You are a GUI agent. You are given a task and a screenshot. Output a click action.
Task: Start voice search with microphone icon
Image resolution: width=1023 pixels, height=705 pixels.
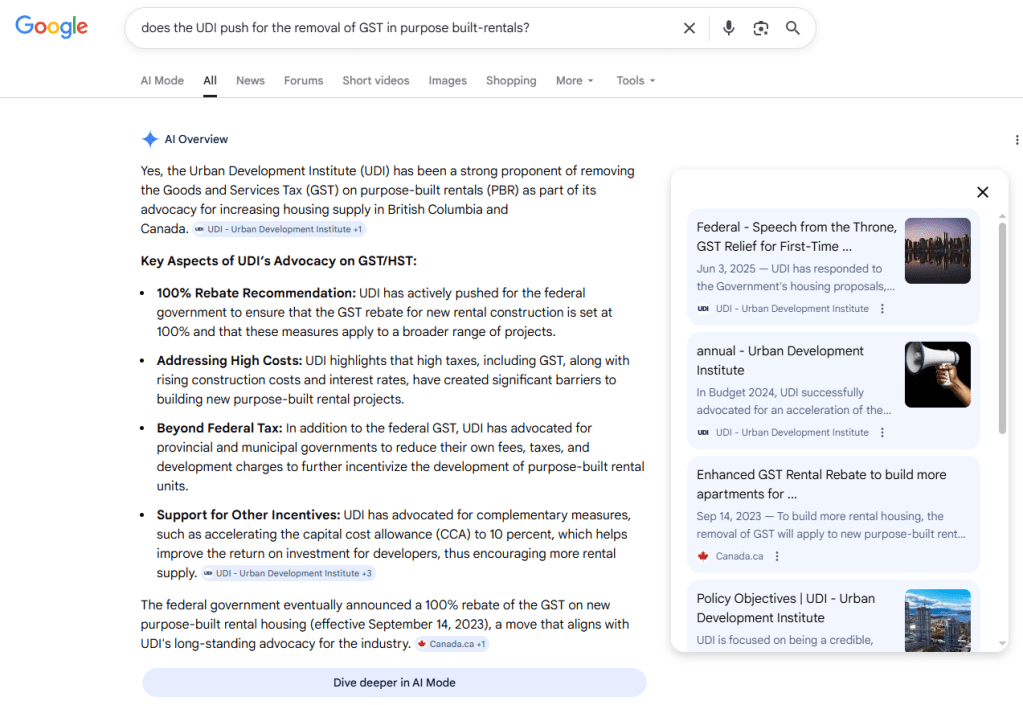728,28
